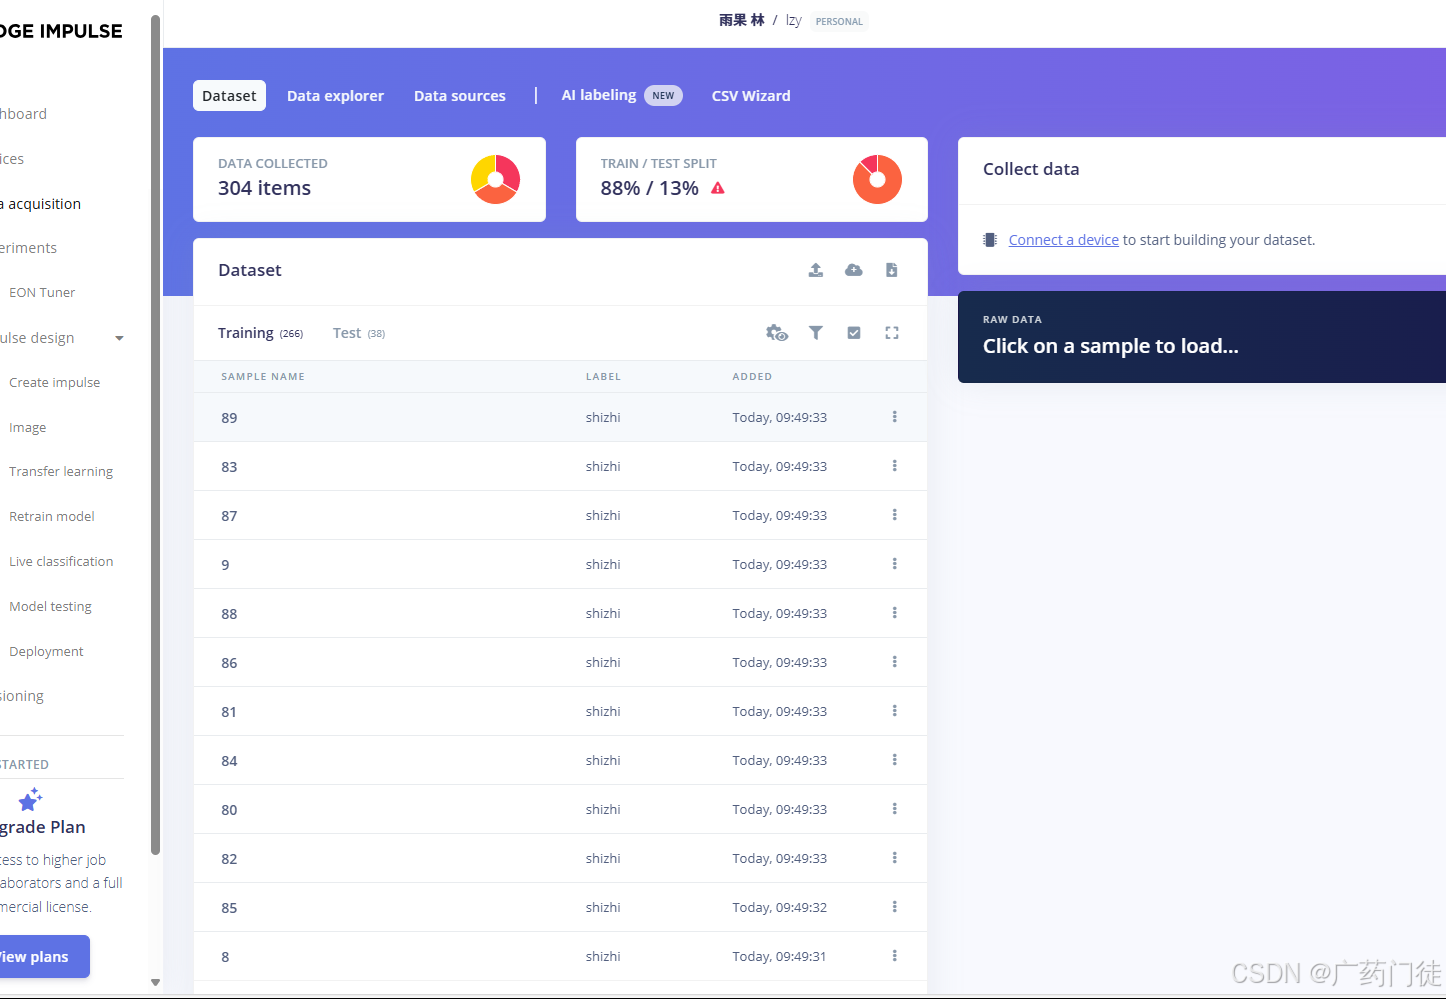Click the export dataset file icon
Viewport: 1446px width, 999px height.
892,270
